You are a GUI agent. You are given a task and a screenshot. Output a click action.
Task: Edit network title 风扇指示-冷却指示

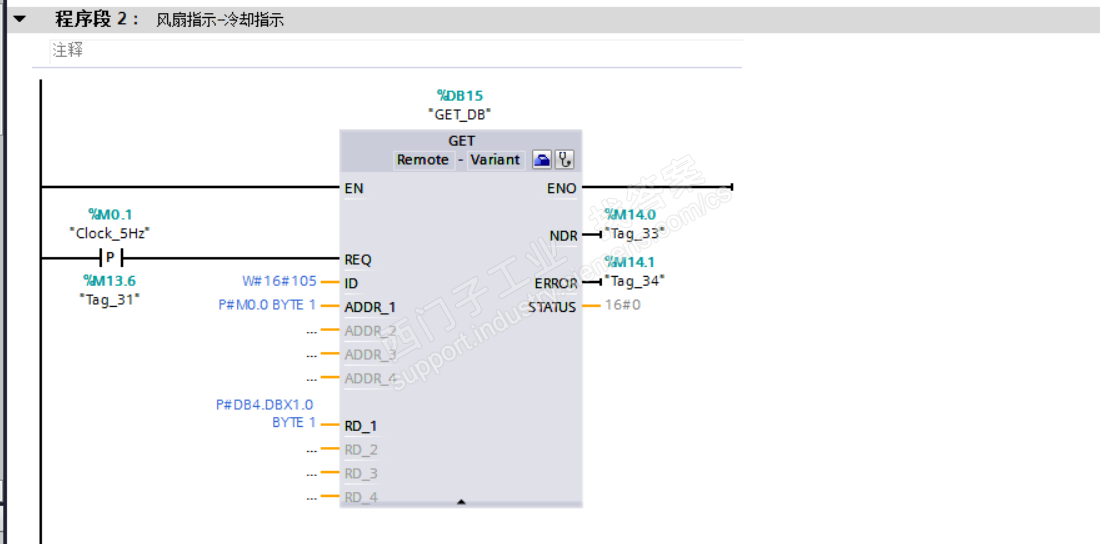click(220, 20)
